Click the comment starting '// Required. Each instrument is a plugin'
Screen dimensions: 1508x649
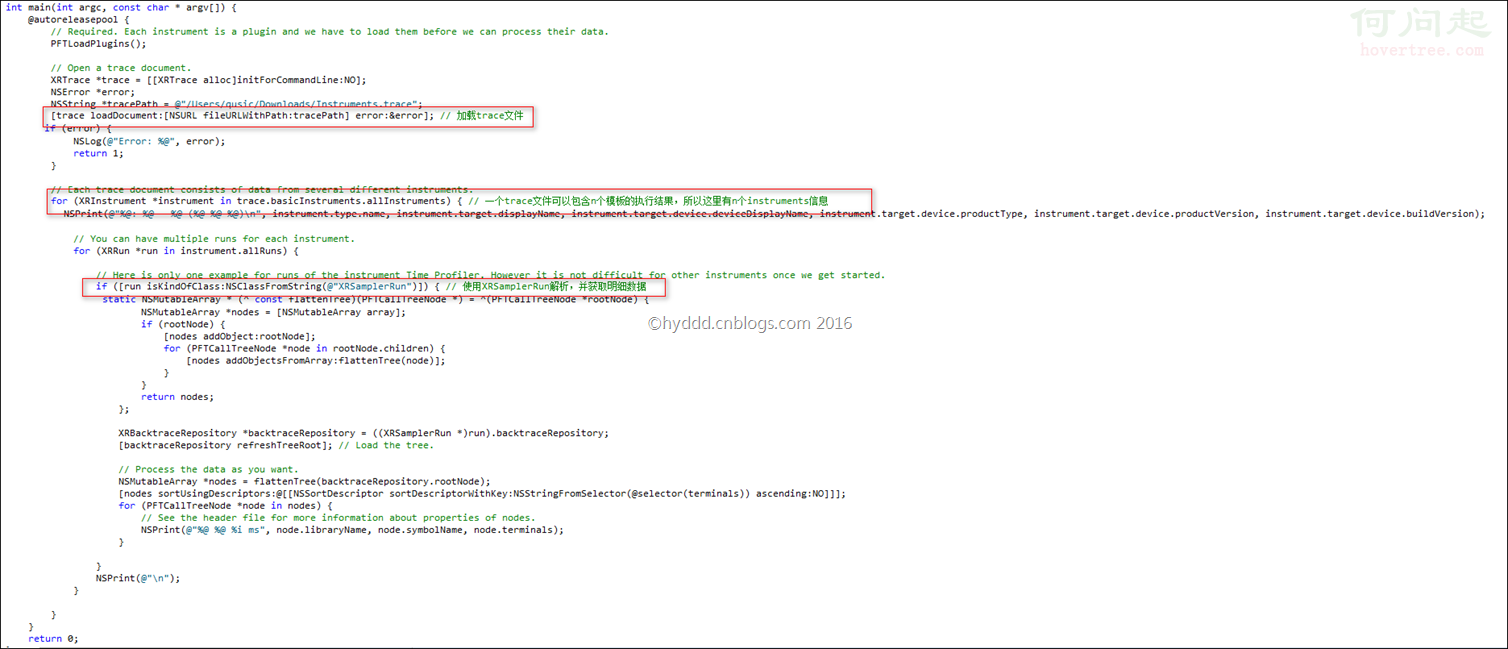click(x=329, y=31)
